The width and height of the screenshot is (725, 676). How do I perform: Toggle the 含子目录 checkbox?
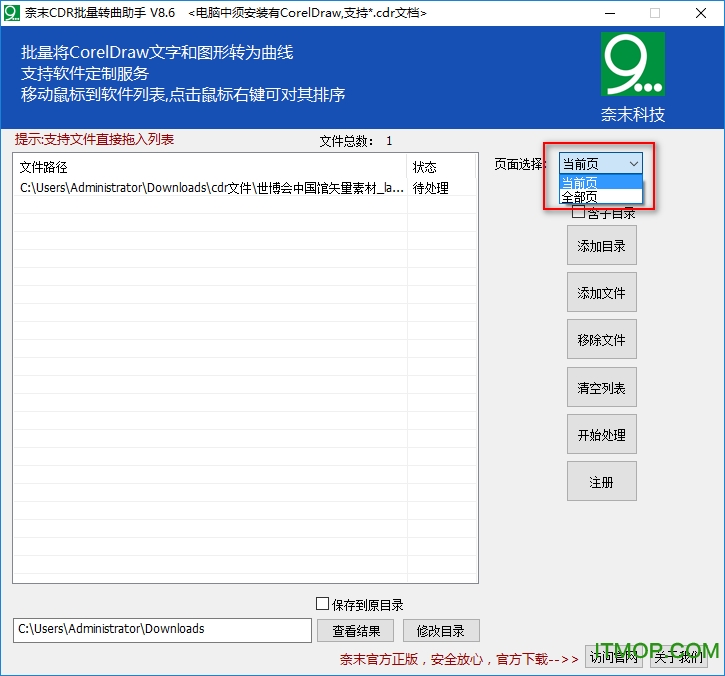coord(578,212)
